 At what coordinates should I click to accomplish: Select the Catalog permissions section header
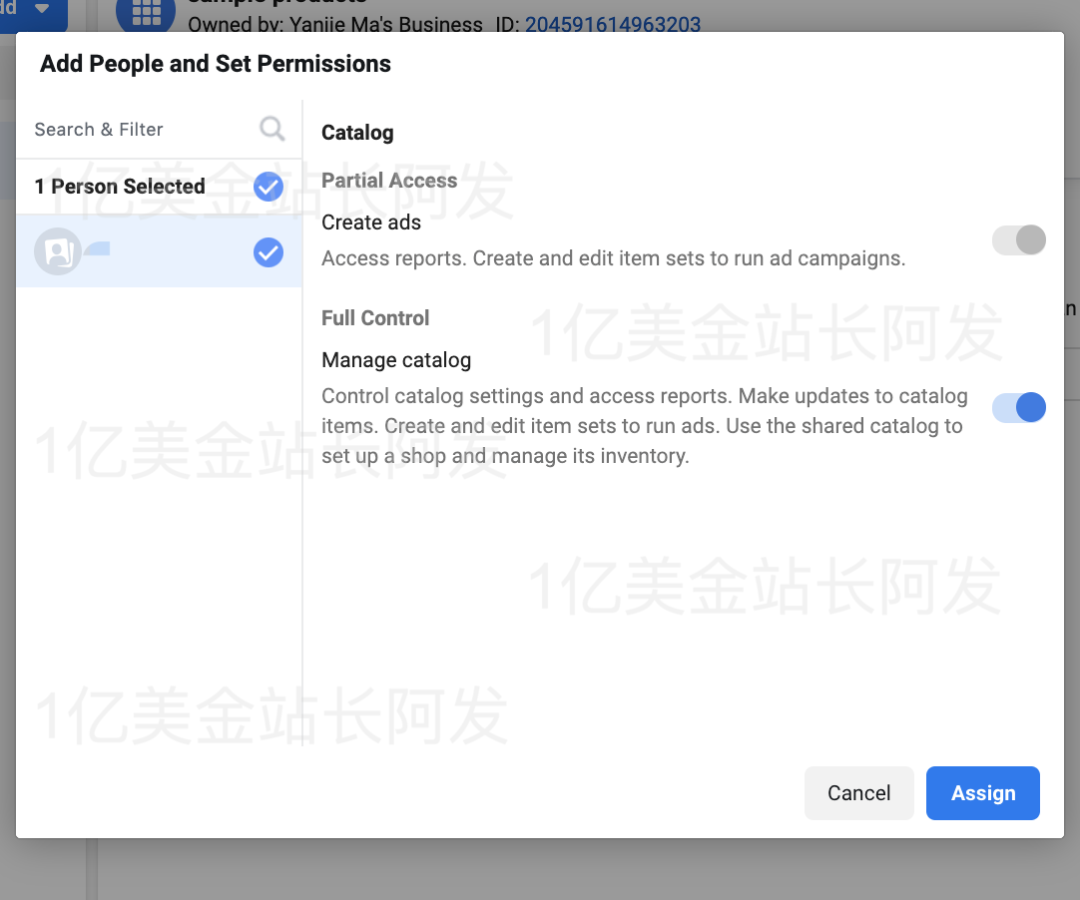coord(357,132)
